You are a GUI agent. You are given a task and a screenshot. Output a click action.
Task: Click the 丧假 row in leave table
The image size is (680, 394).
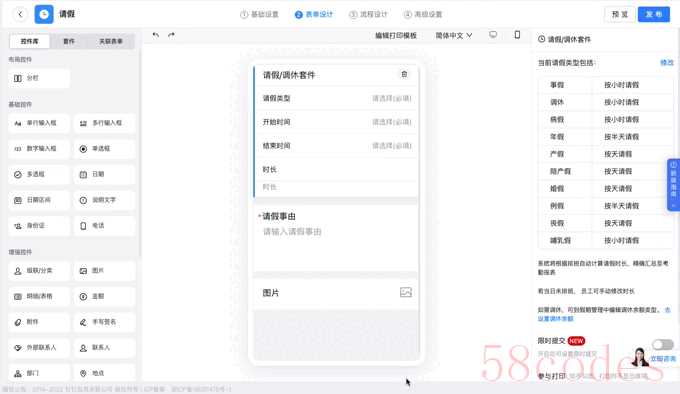pyautogui.click(x=605, y=223)
